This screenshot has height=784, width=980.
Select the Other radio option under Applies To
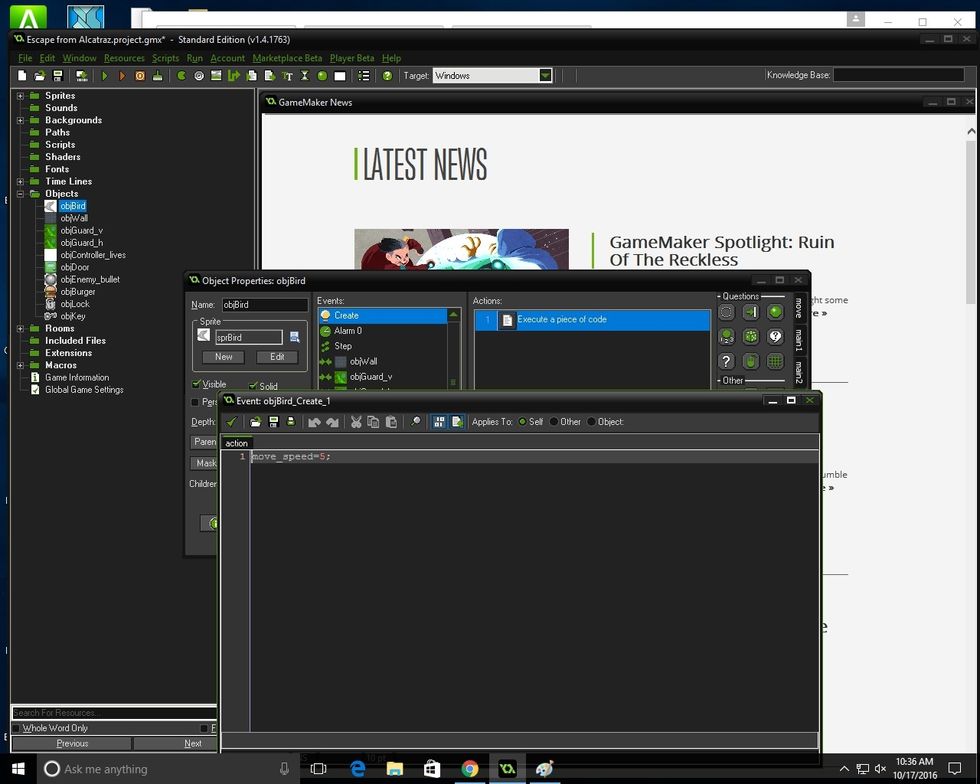554,422
